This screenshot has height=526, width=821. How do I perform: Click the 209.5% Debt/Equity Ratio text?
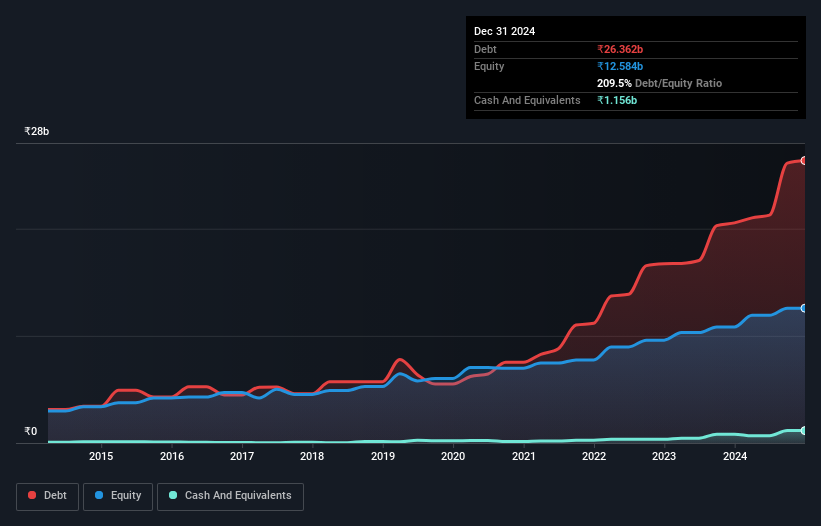(659, 83)
